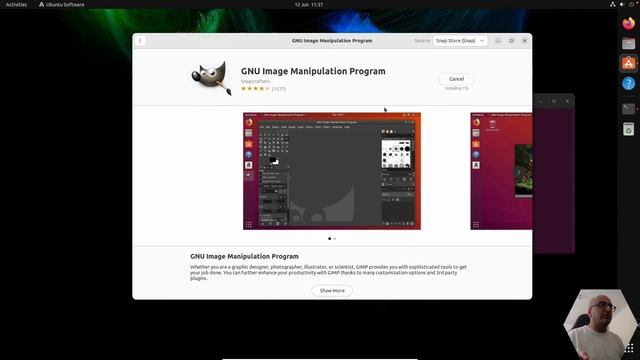Open Trash from the dock

tap(629, 129)
